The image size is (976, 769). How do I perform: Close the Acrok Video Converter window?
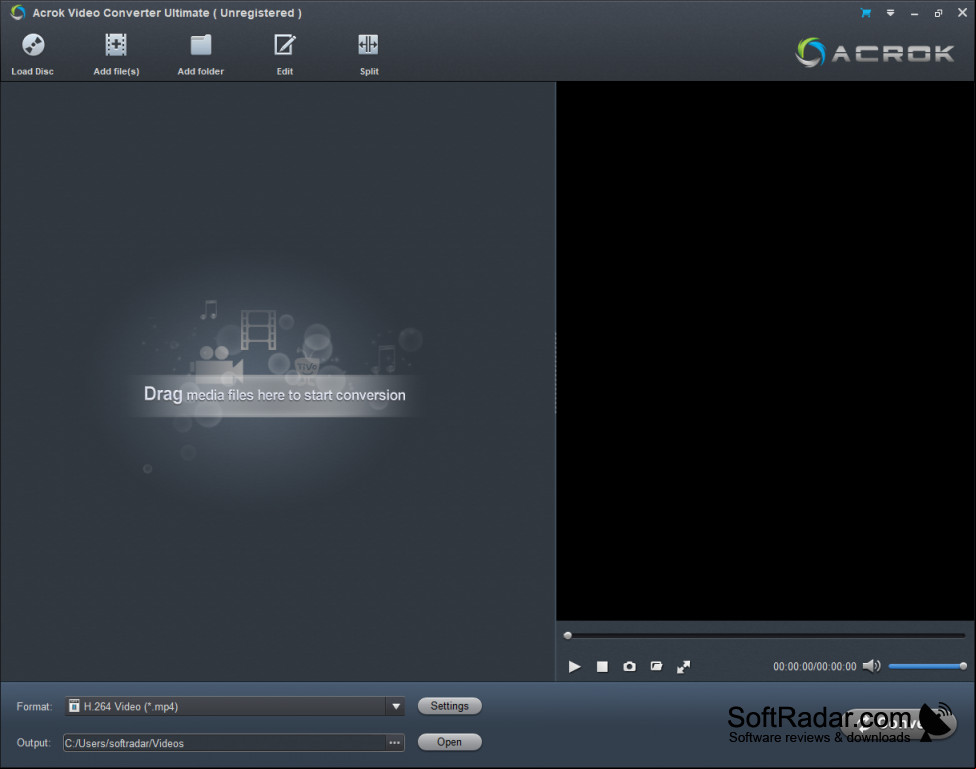pos(962,12)
